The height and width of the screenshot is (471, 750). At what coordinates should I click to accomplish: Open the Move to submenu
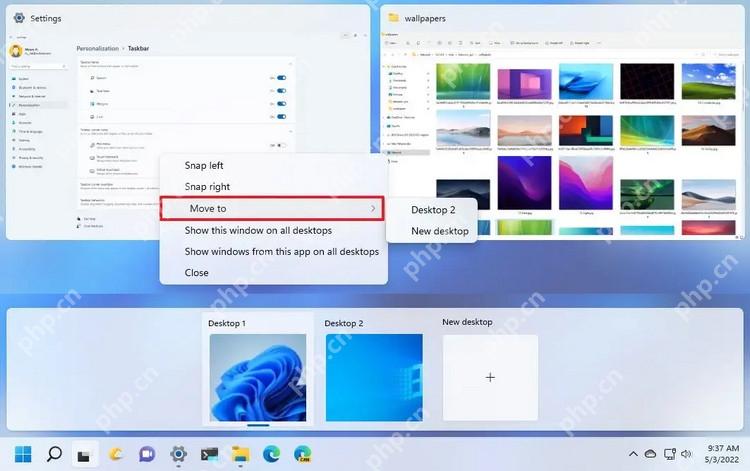(272, 208)
